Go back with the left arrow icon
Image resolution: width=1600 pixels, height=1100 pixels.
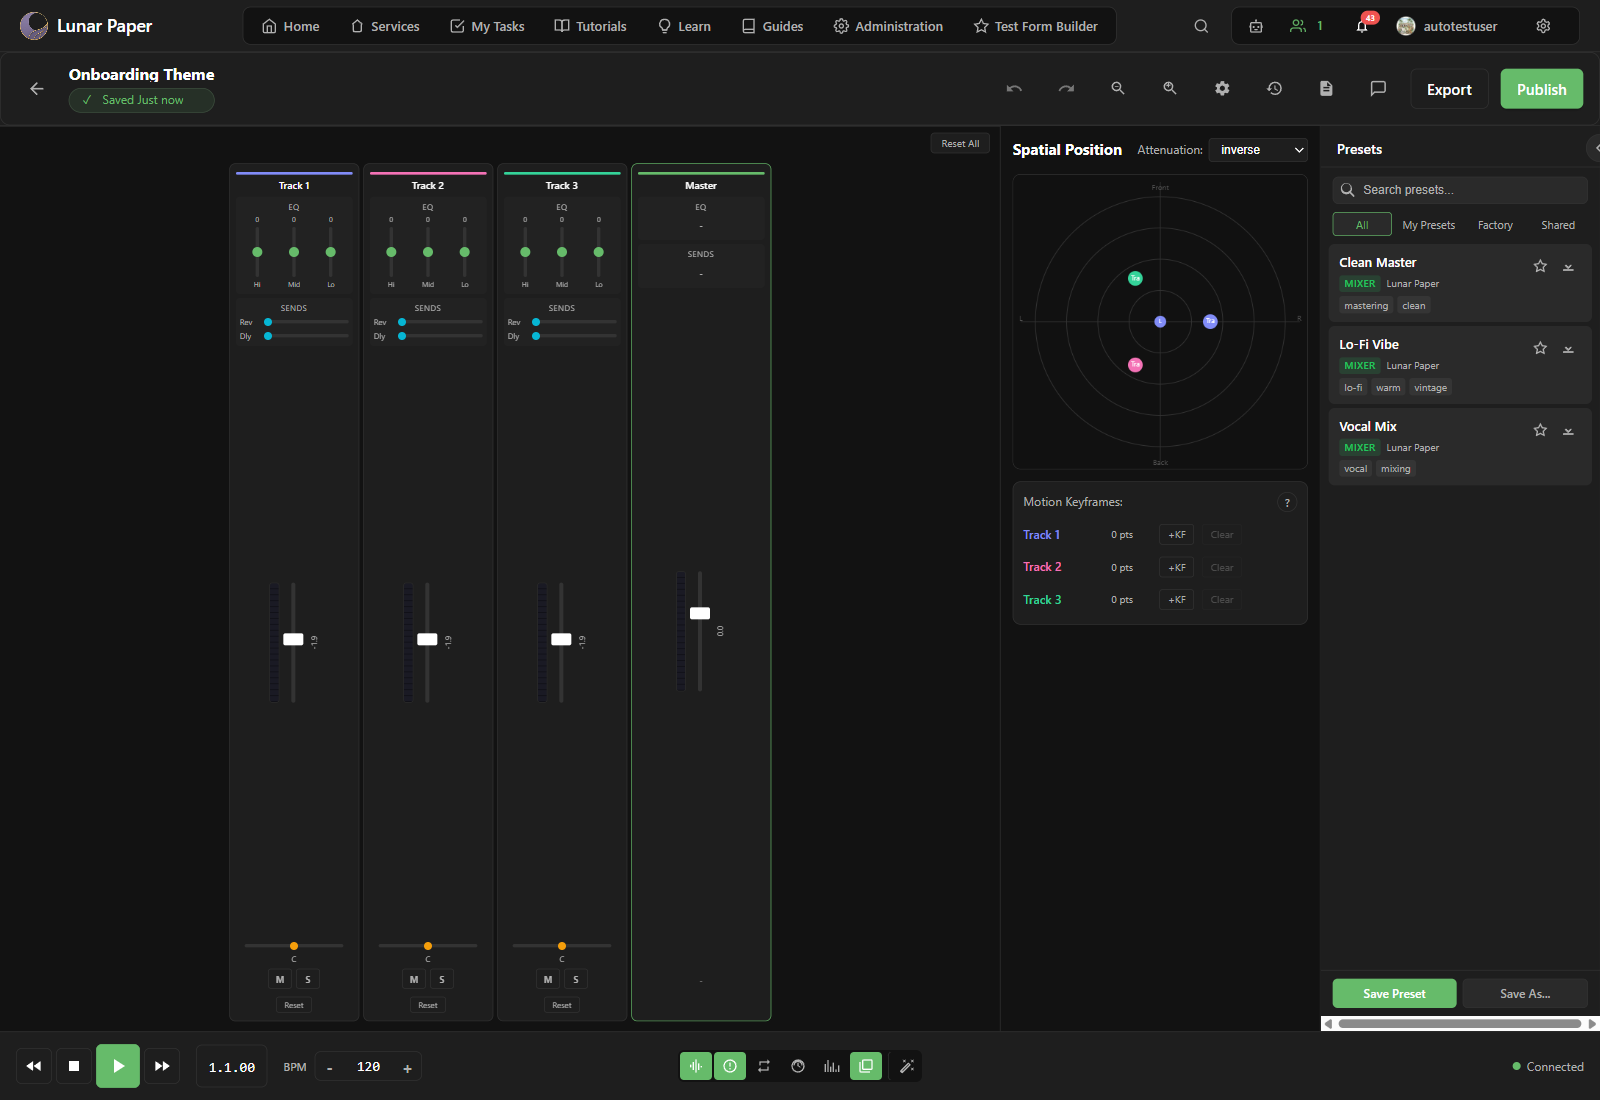tap(37, 89)
